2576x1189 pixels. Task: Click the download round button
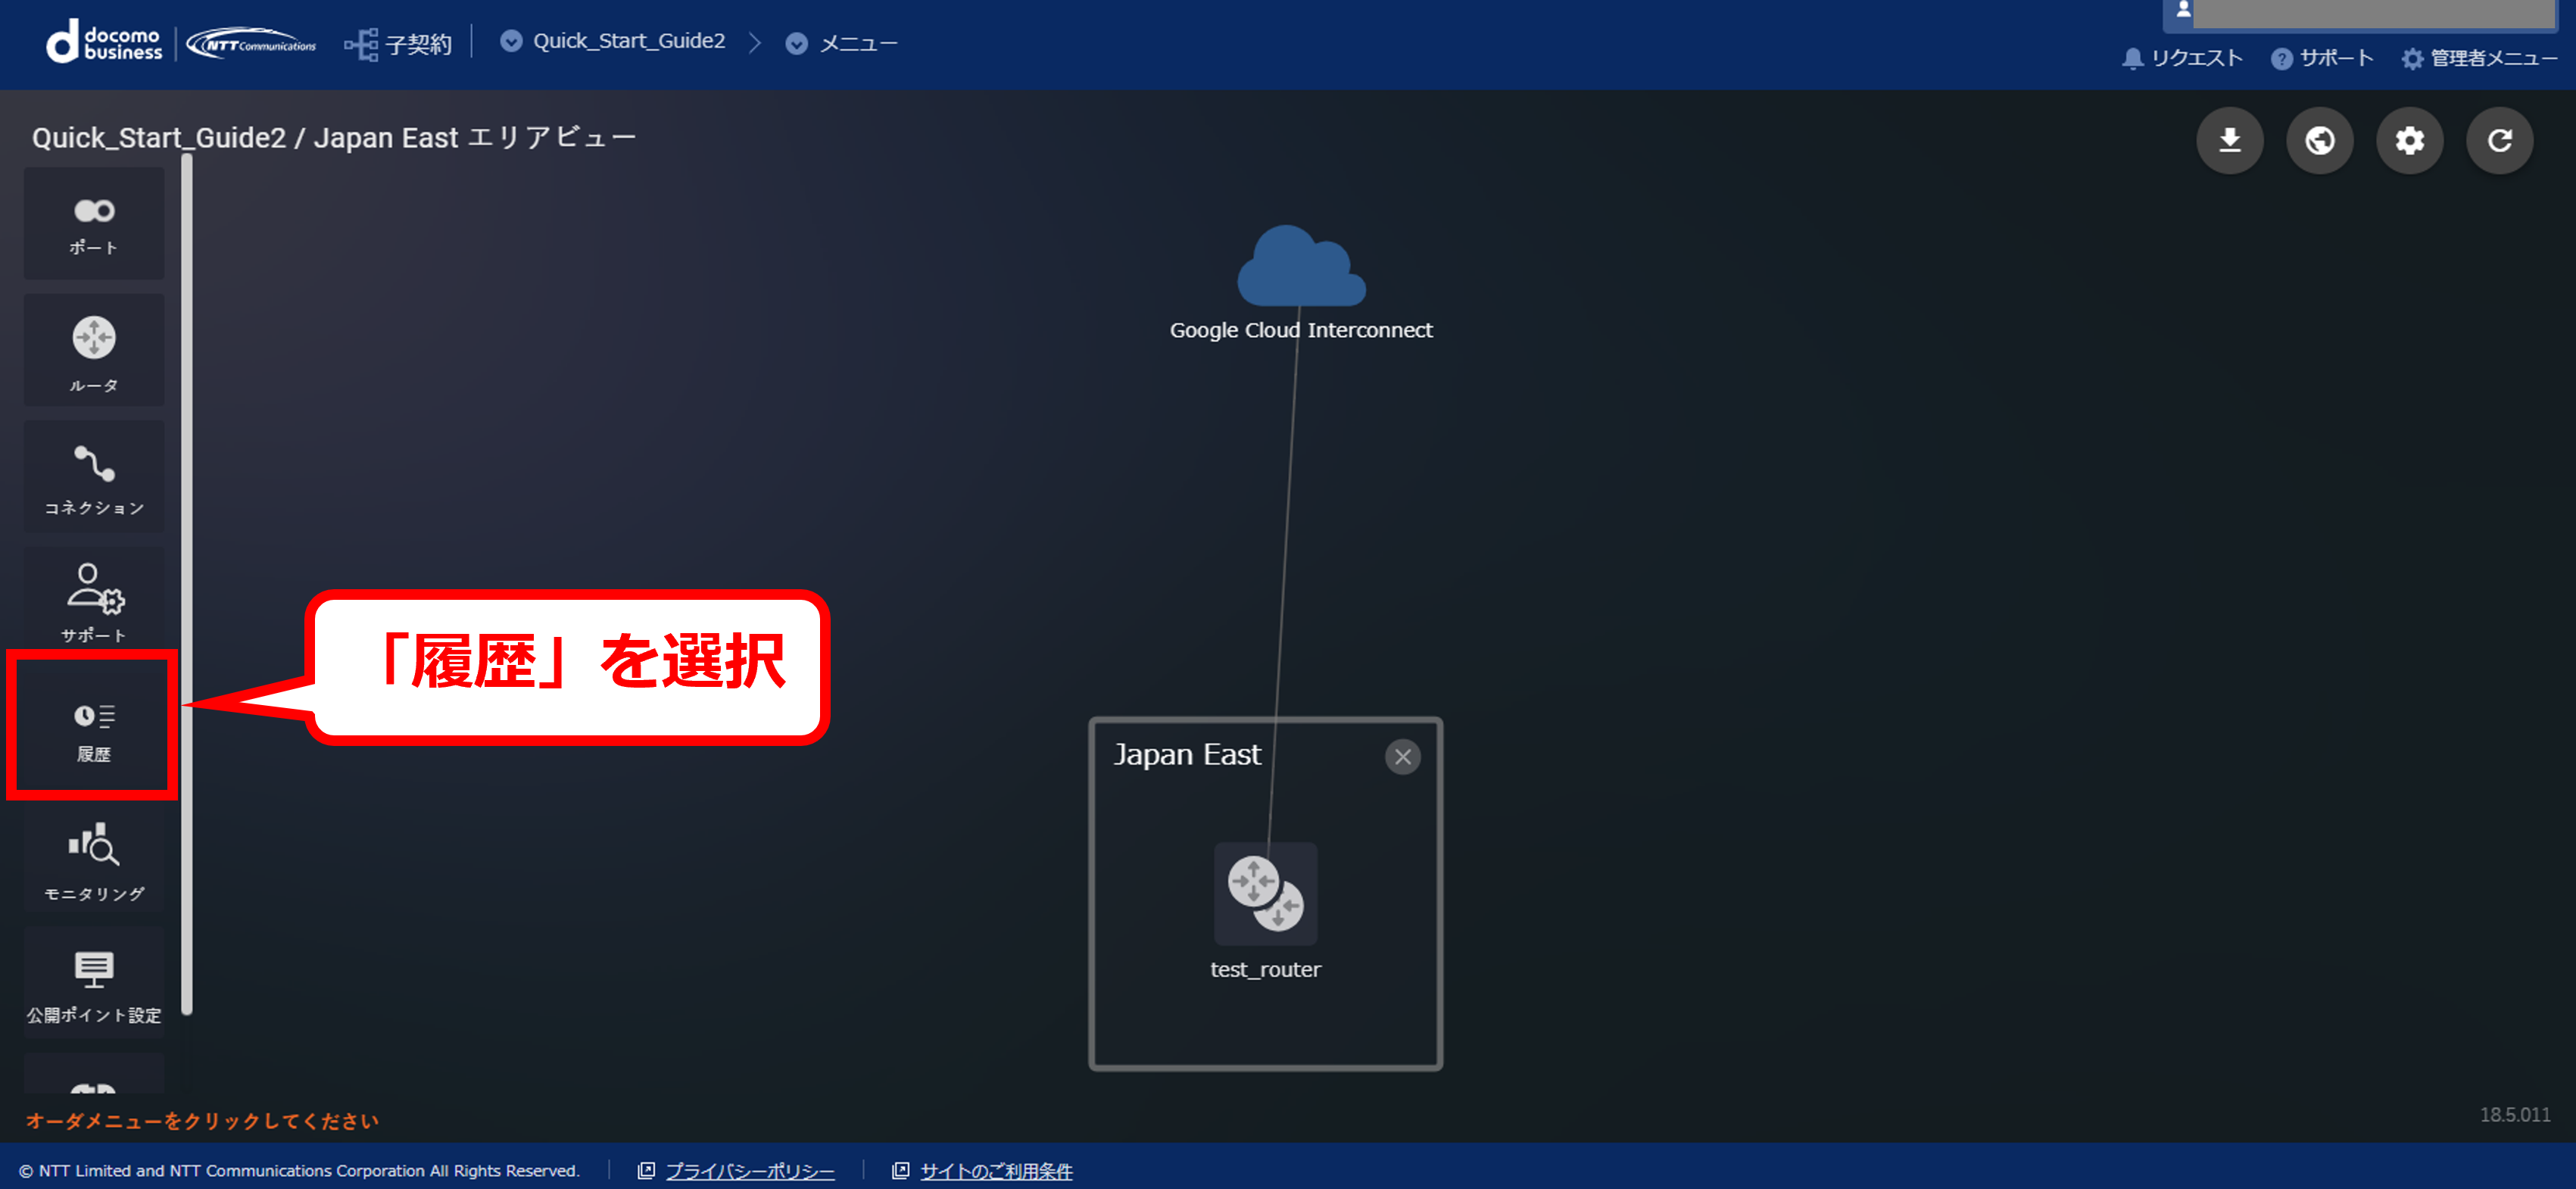2229,141
